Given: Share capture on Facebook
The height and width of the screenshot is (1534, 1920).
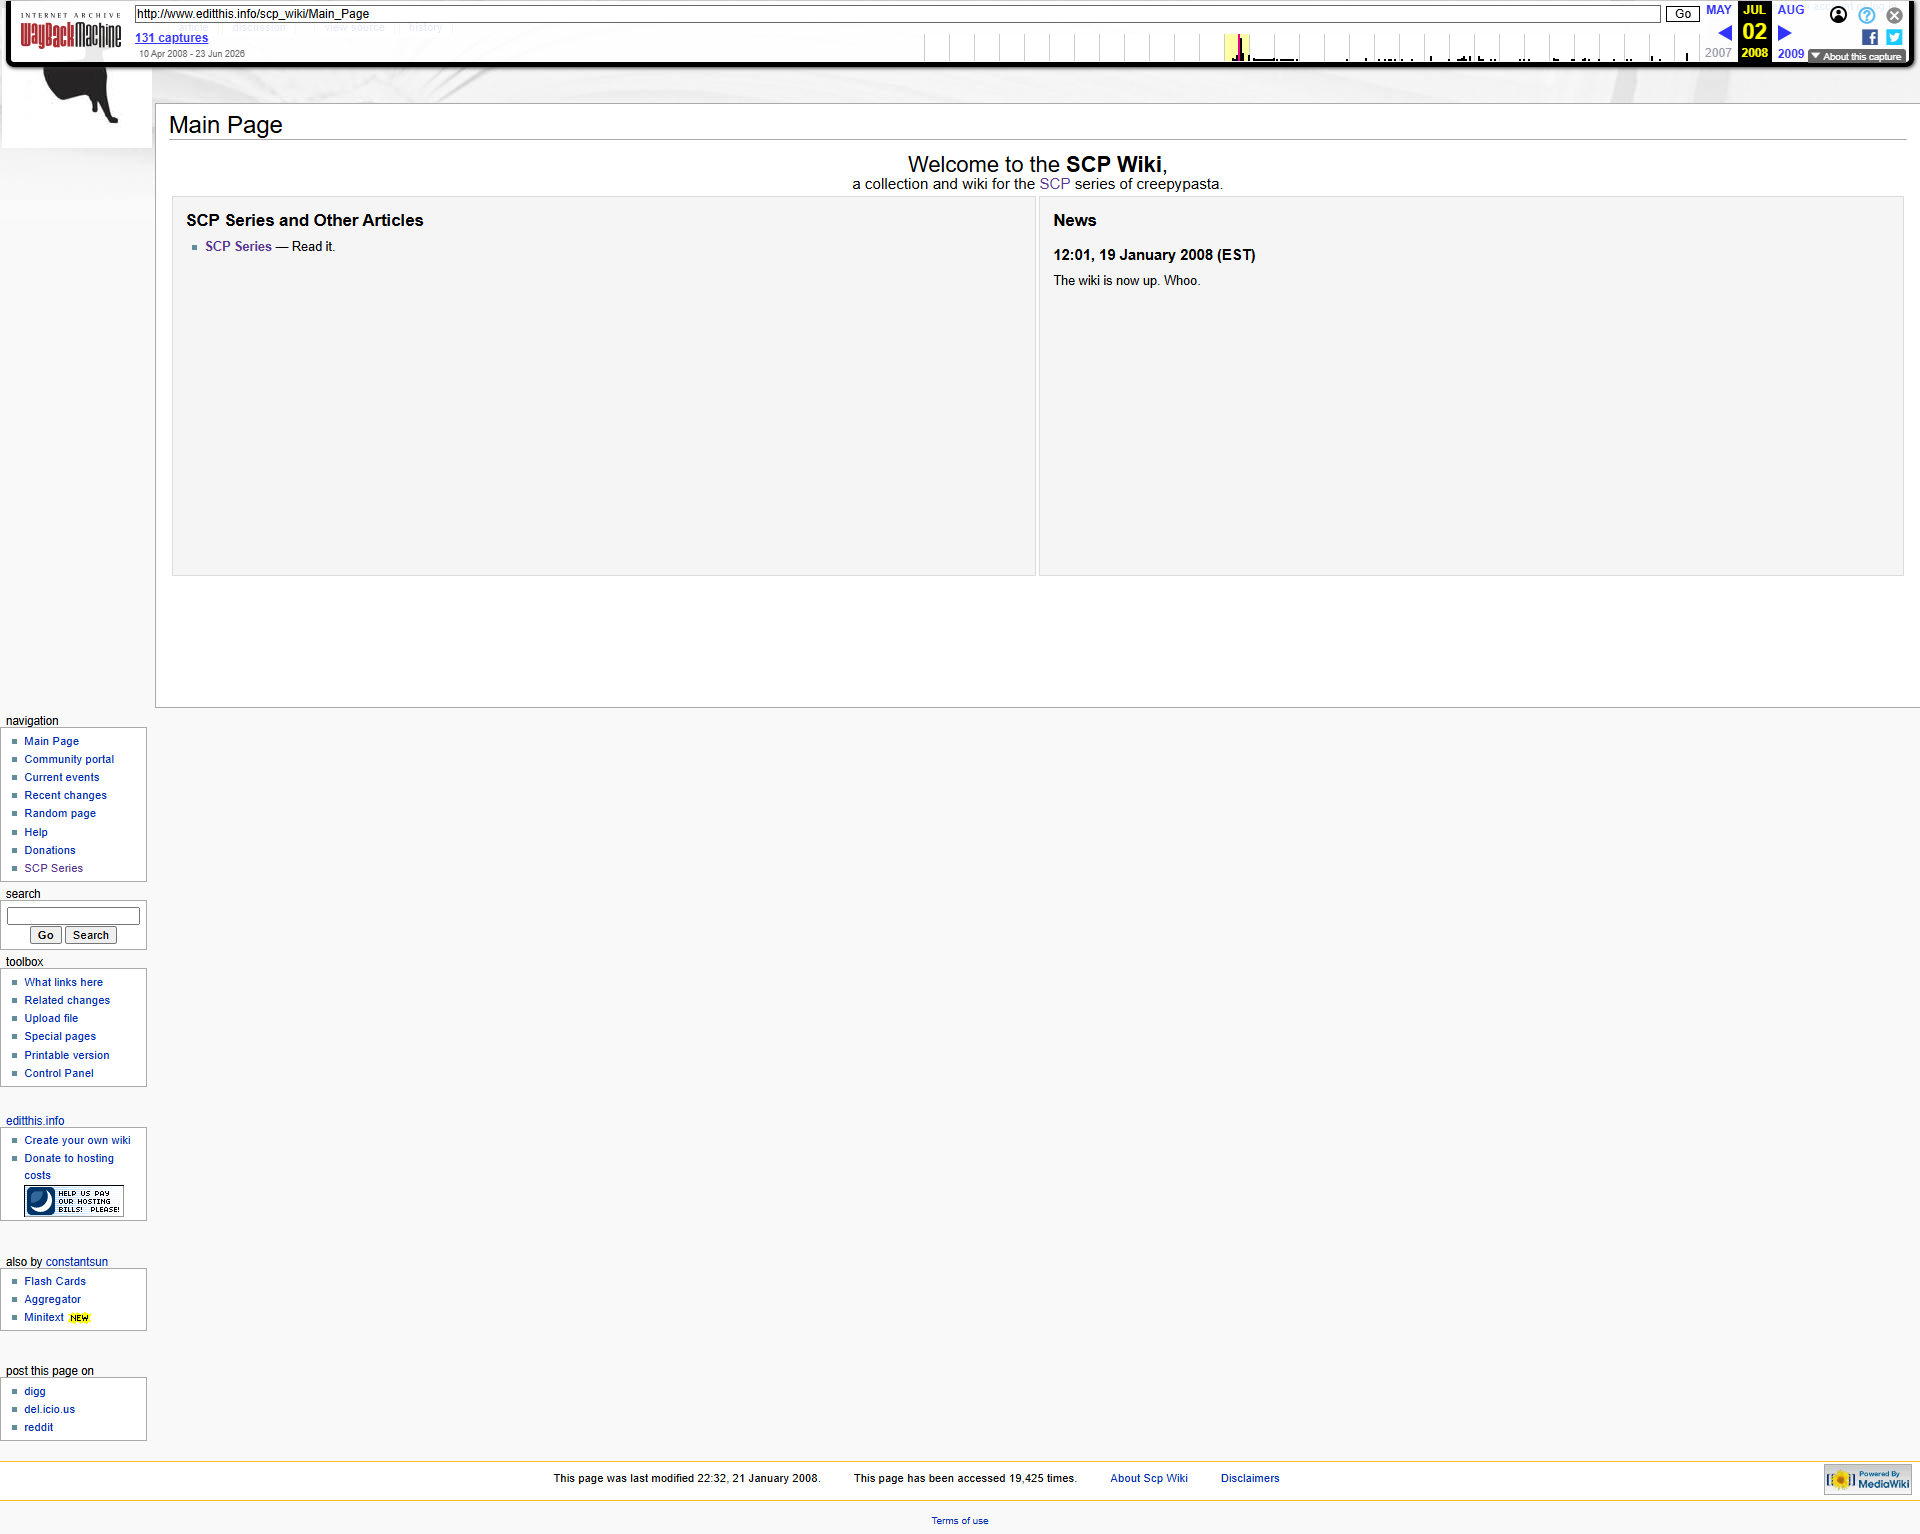Looking at the screenshot, I should 1869,37.
